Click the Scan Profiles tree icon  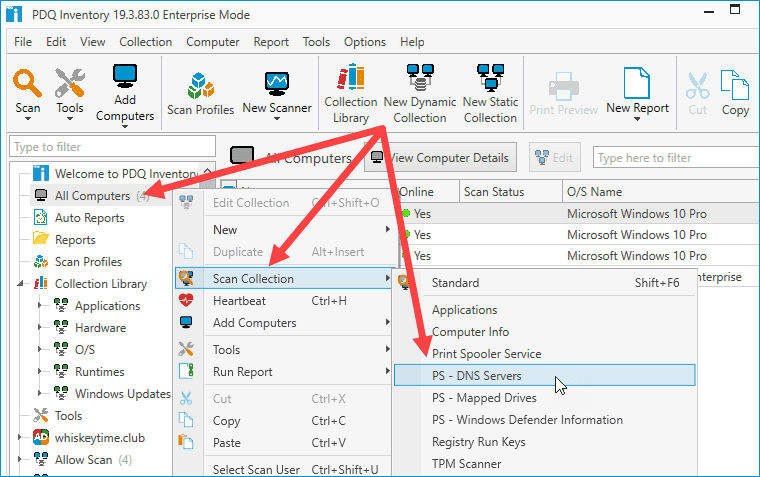coord(41,261)
